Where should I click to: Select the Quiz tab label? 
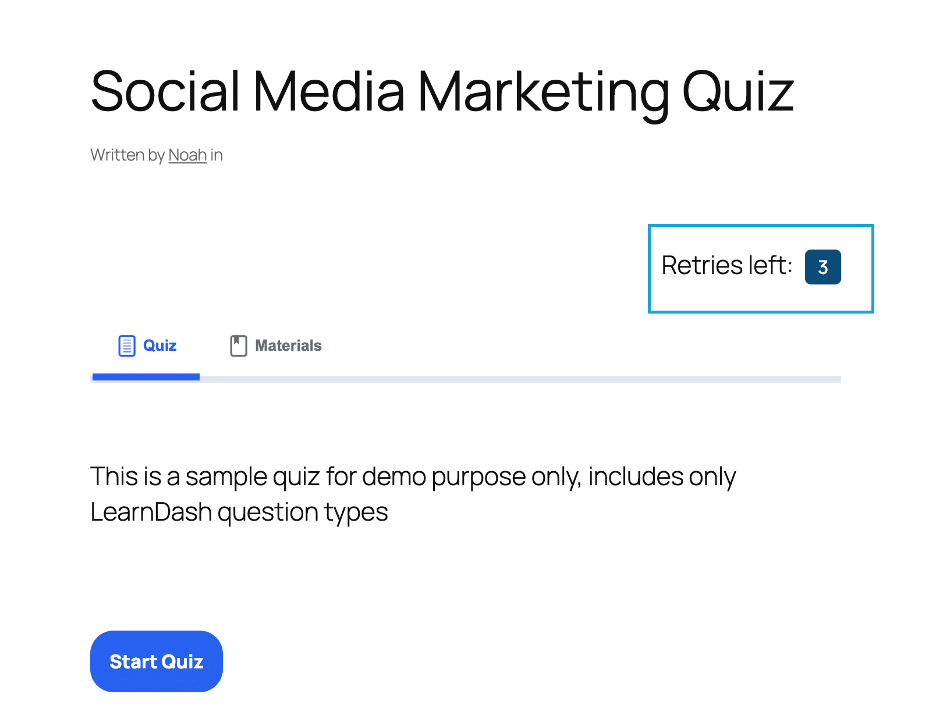160,346
